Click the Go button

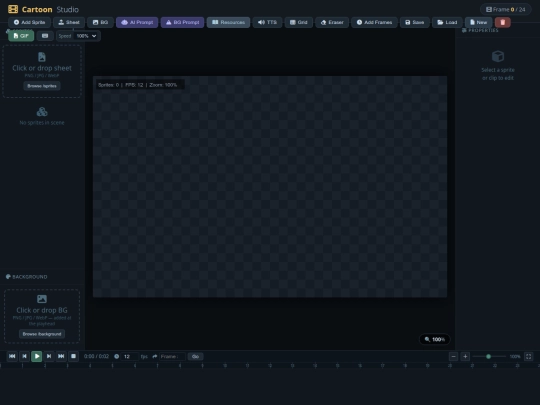click(195, 356)
